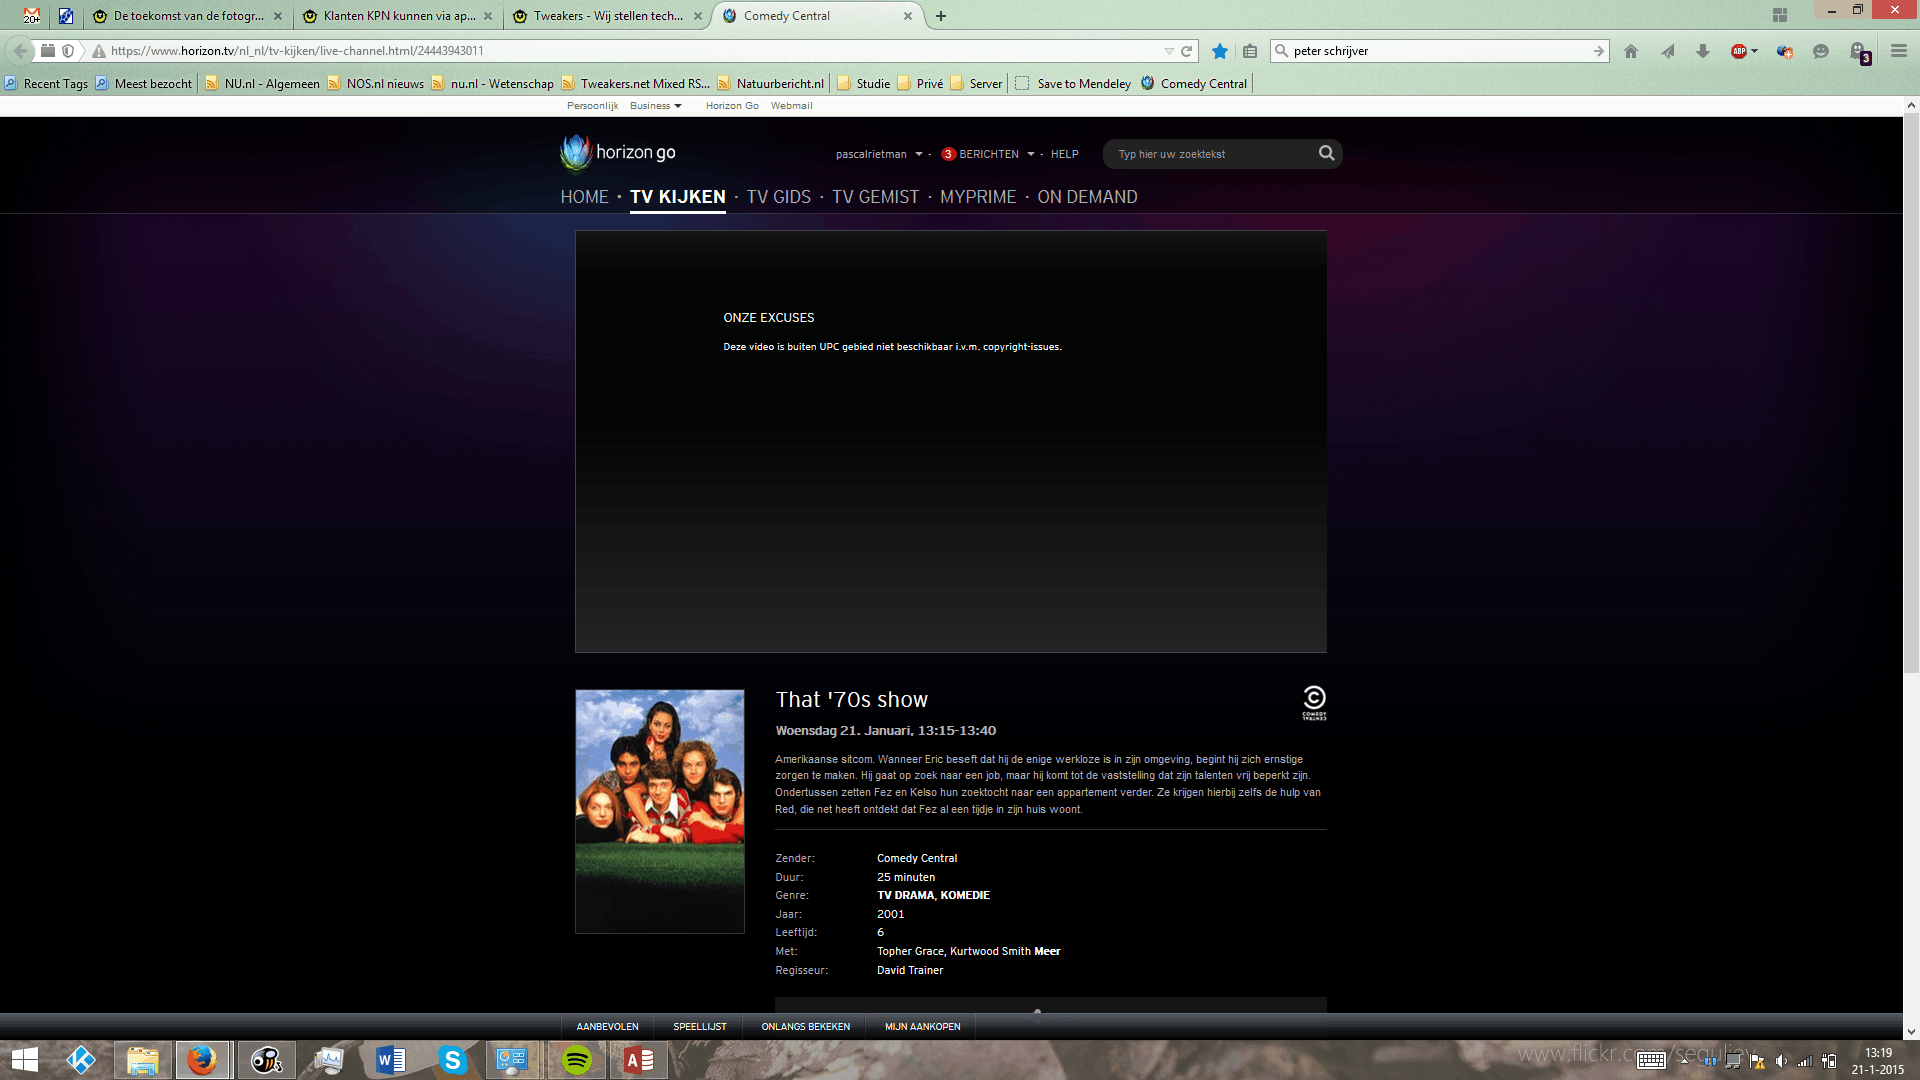Viewport: 1920px width, 1080px height.
Task: Open the Firefox hamburger menu
Action: [x=1898, y=51]
